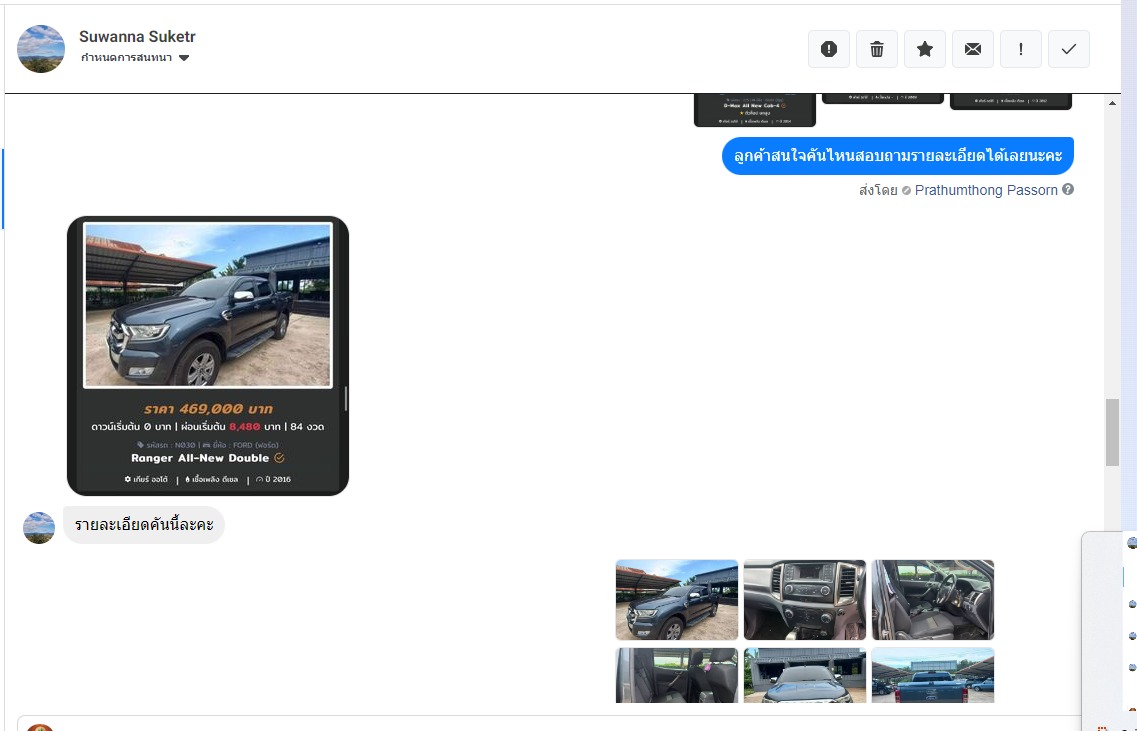Open Suwanna Suketr profile avatar in header
Screen dimensions: 1137x731
click(x=41, y=49)
